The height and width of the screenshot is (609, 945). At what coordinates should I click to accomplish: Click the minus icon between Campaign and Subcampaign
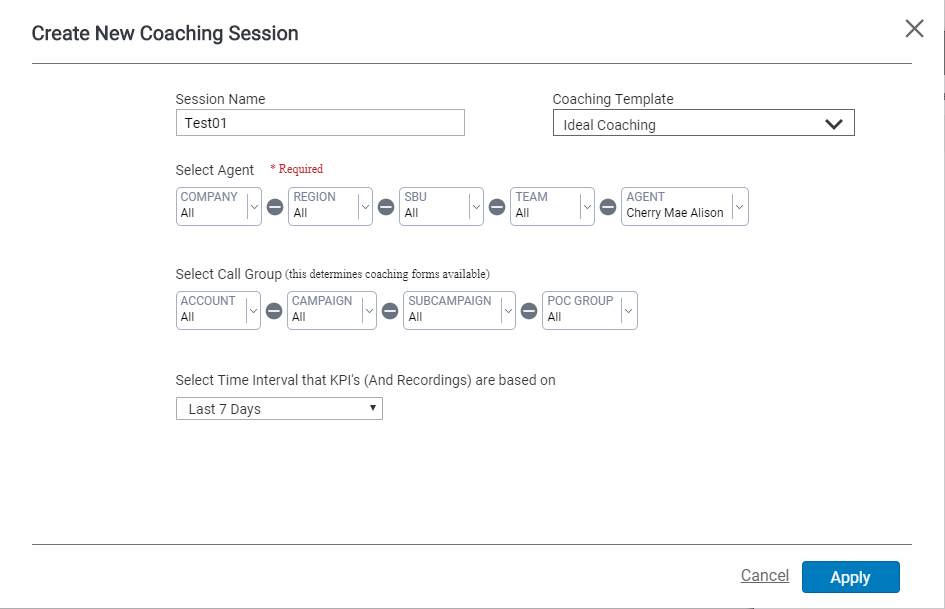coord(390,311)
